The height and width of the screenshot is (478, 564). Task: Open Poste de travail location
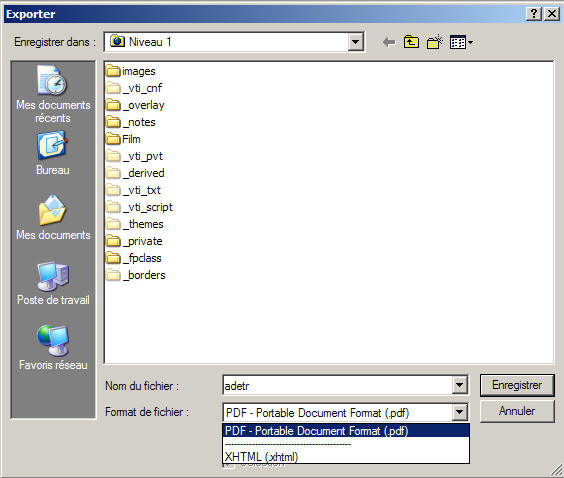(53, 283)
